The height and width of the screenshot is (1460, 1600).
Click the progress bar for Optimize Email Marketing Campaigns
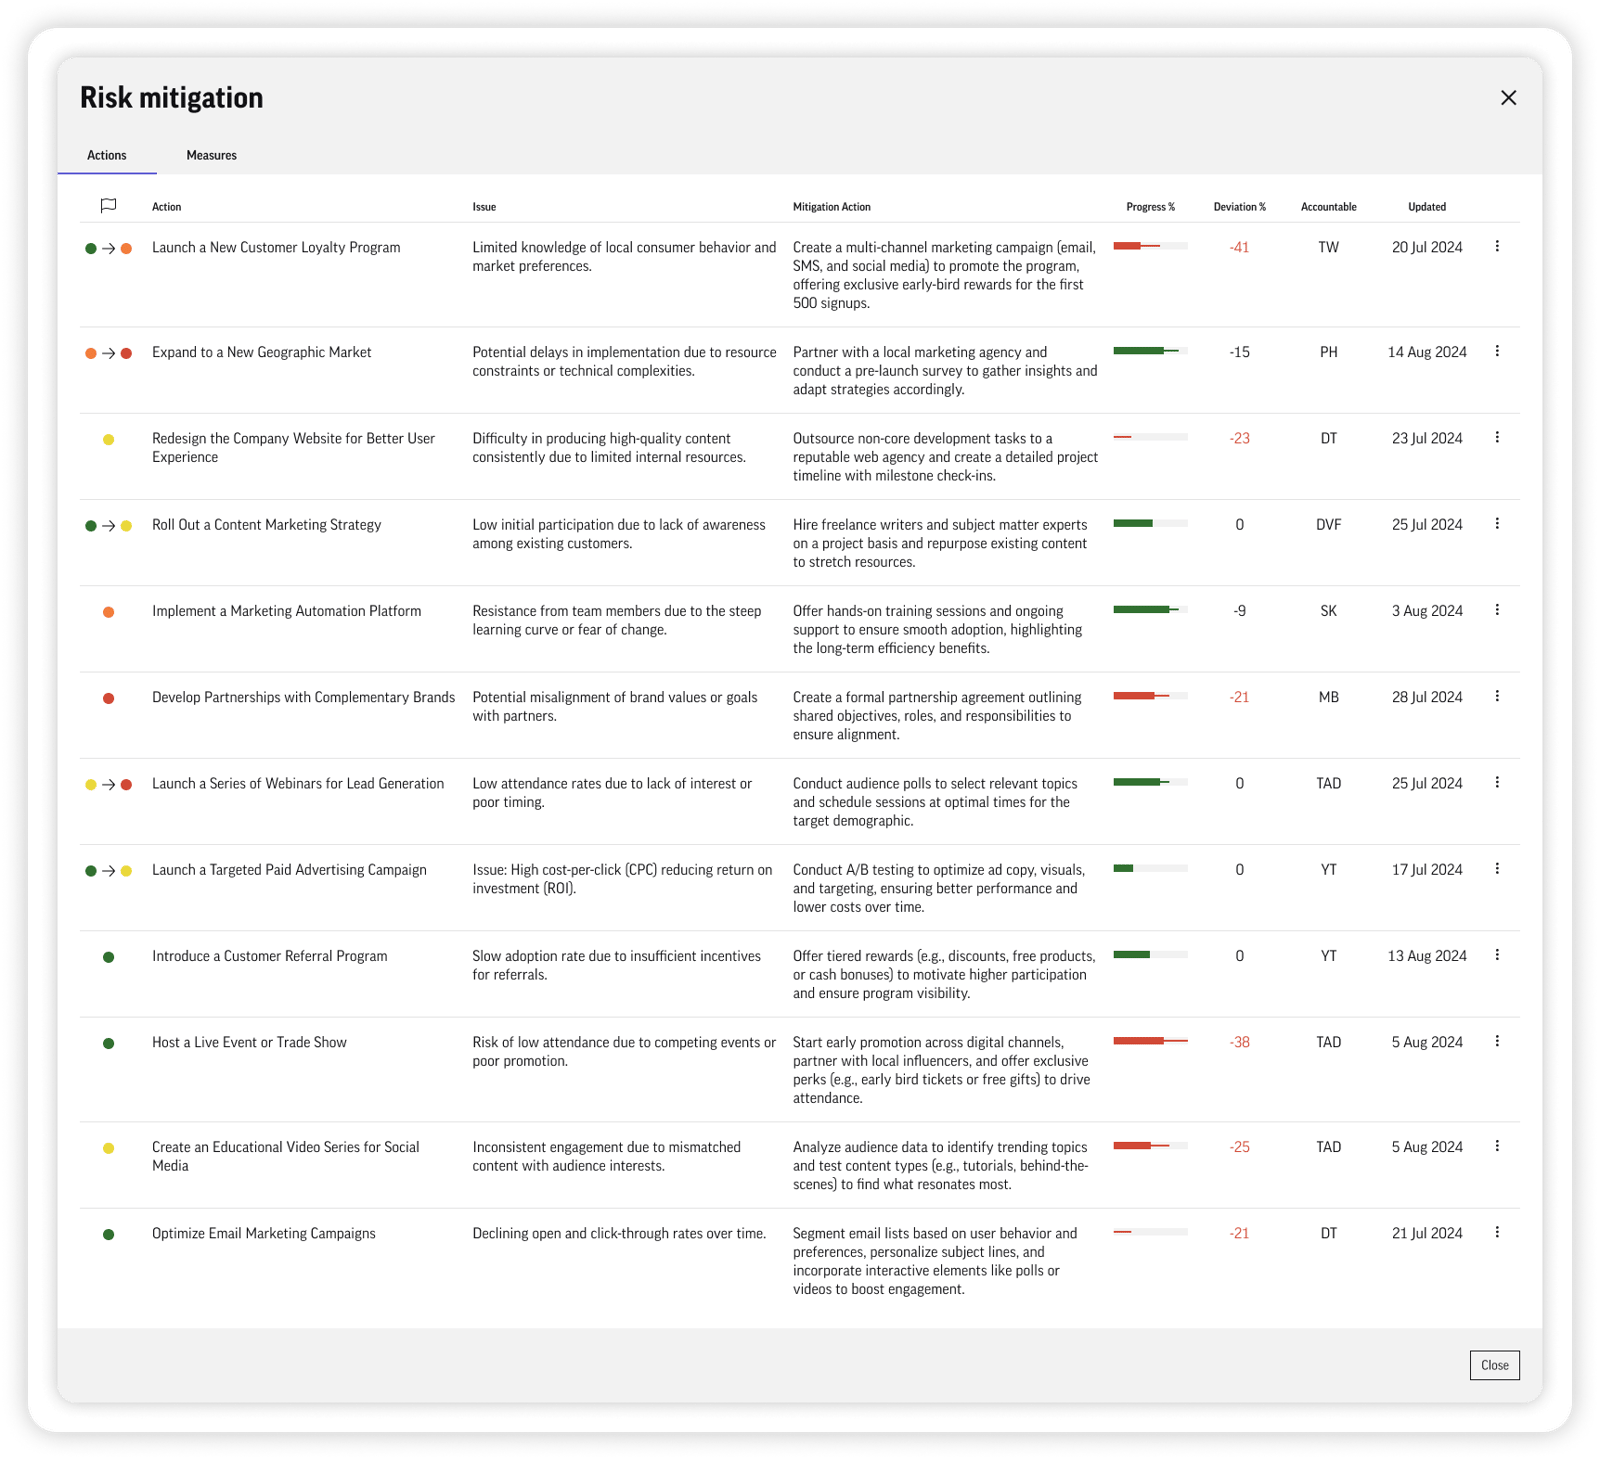coord(1150,1232)
